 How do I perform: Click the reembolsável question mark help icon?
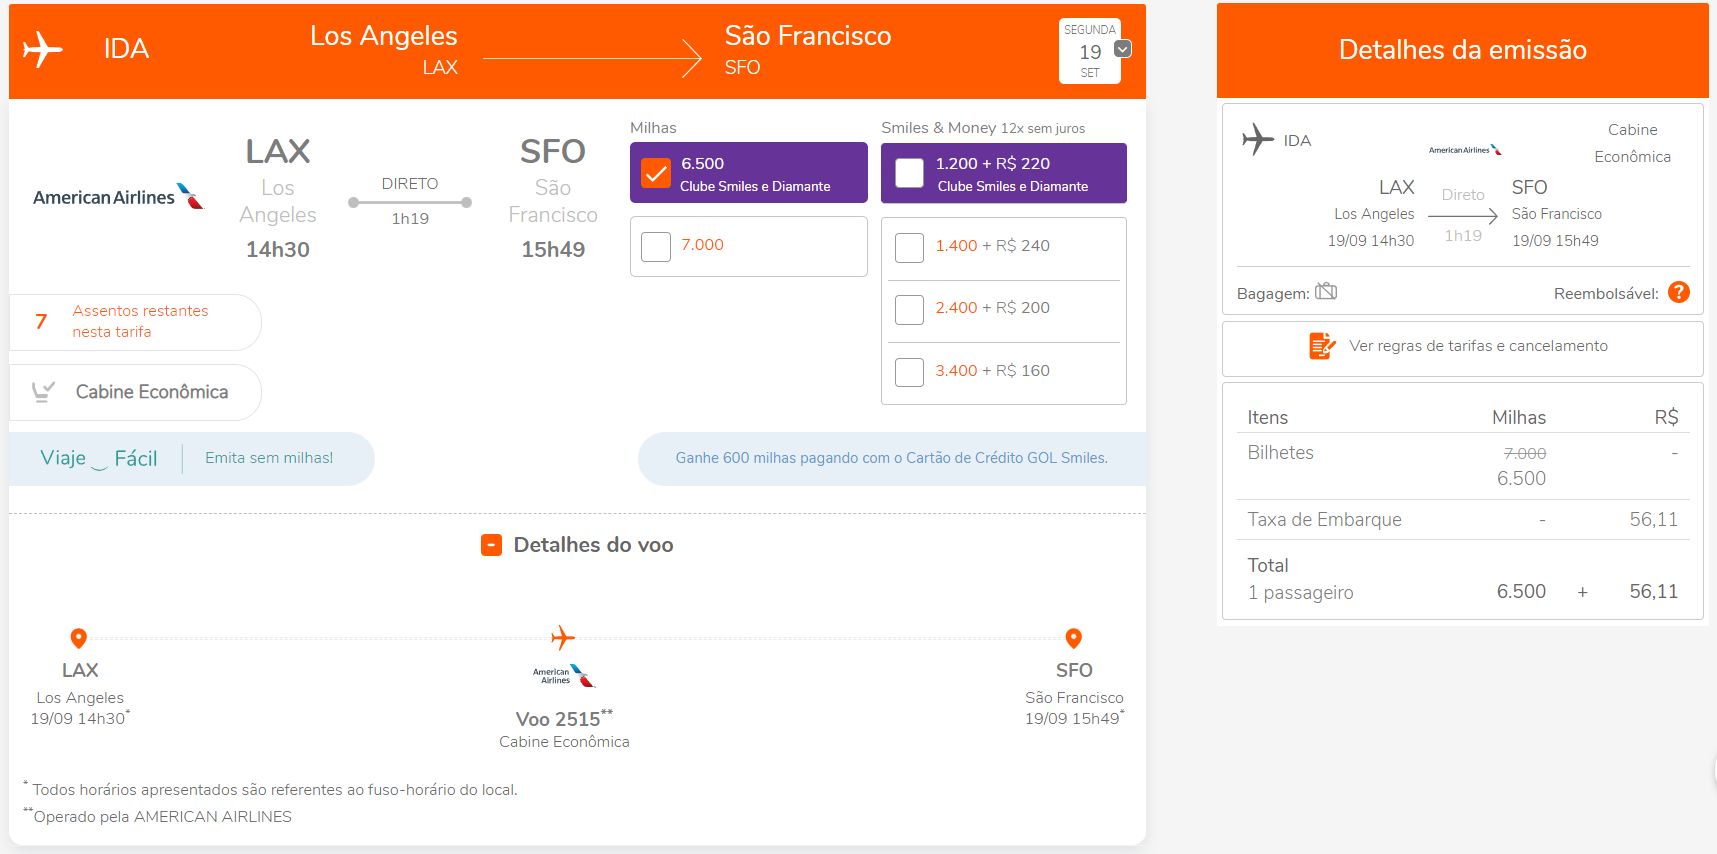[1679, 292]
